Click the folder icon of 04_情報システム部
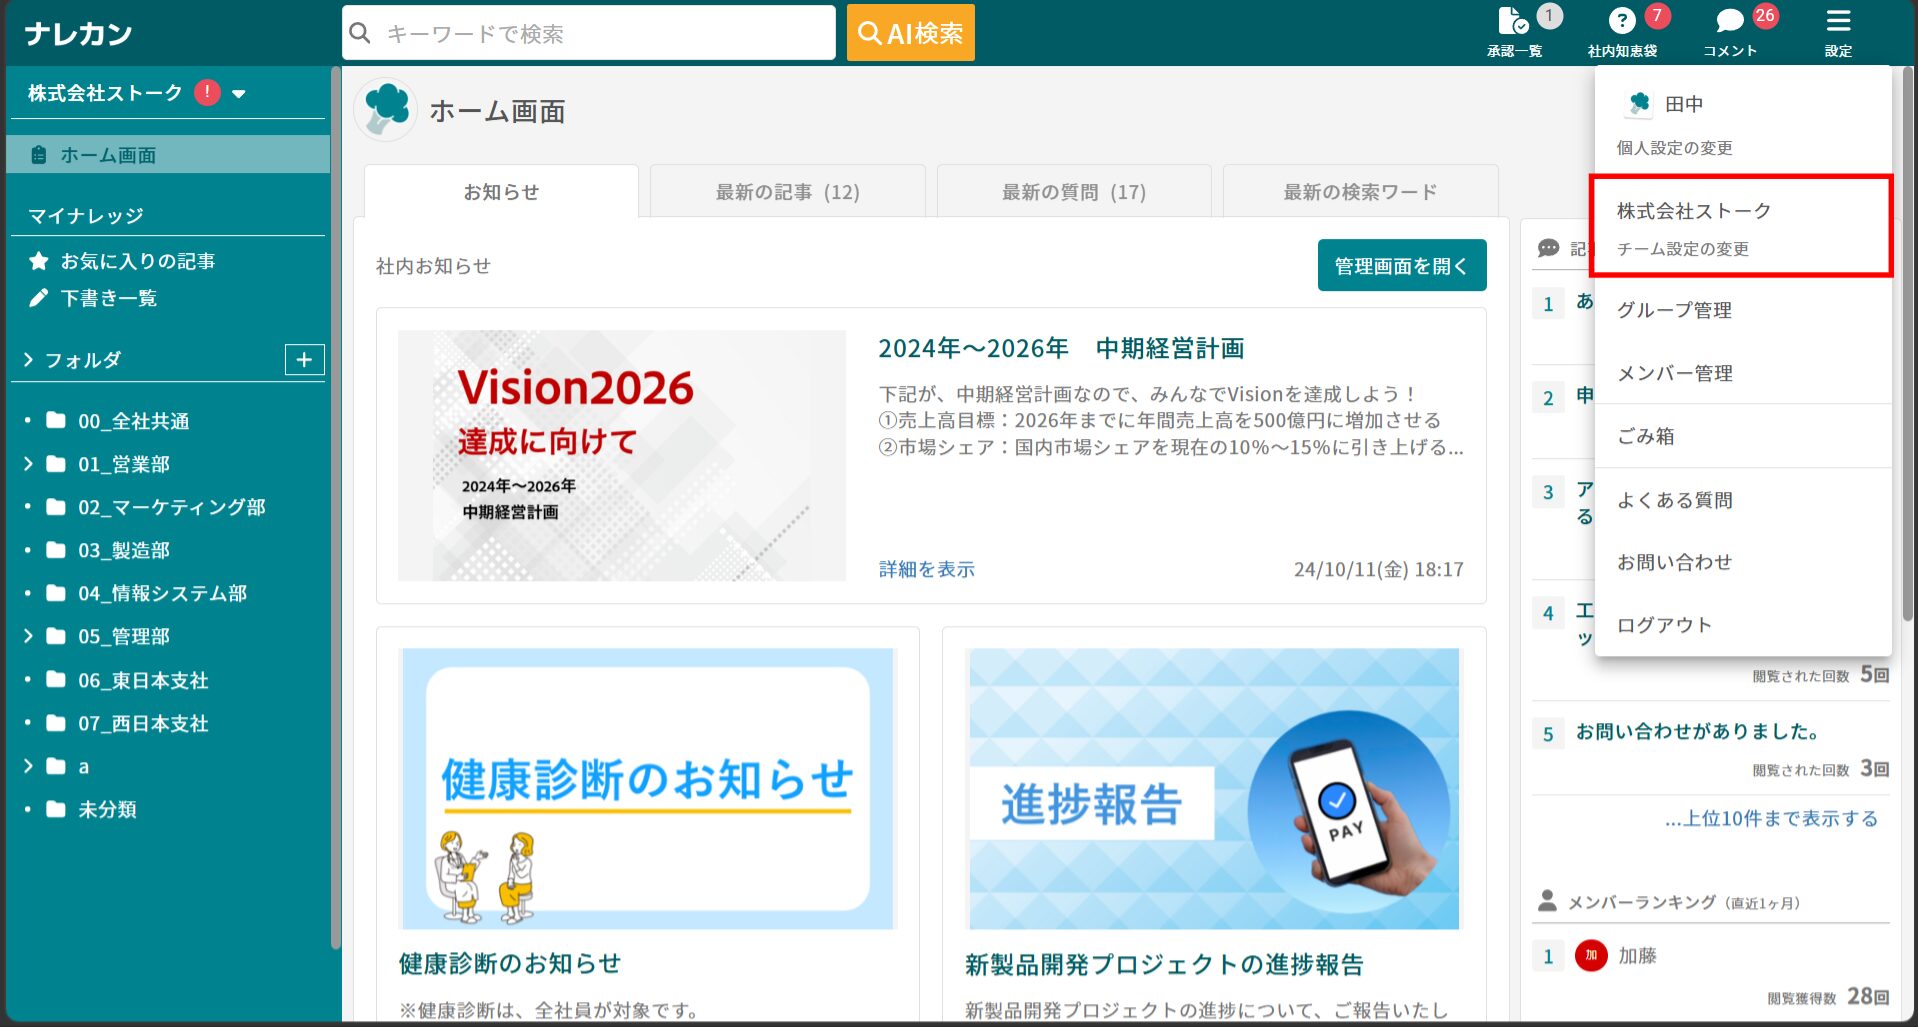Image resolution: width=1918 pixels, height=1027 pixels. pyautogui.click(x=56, y=593)
